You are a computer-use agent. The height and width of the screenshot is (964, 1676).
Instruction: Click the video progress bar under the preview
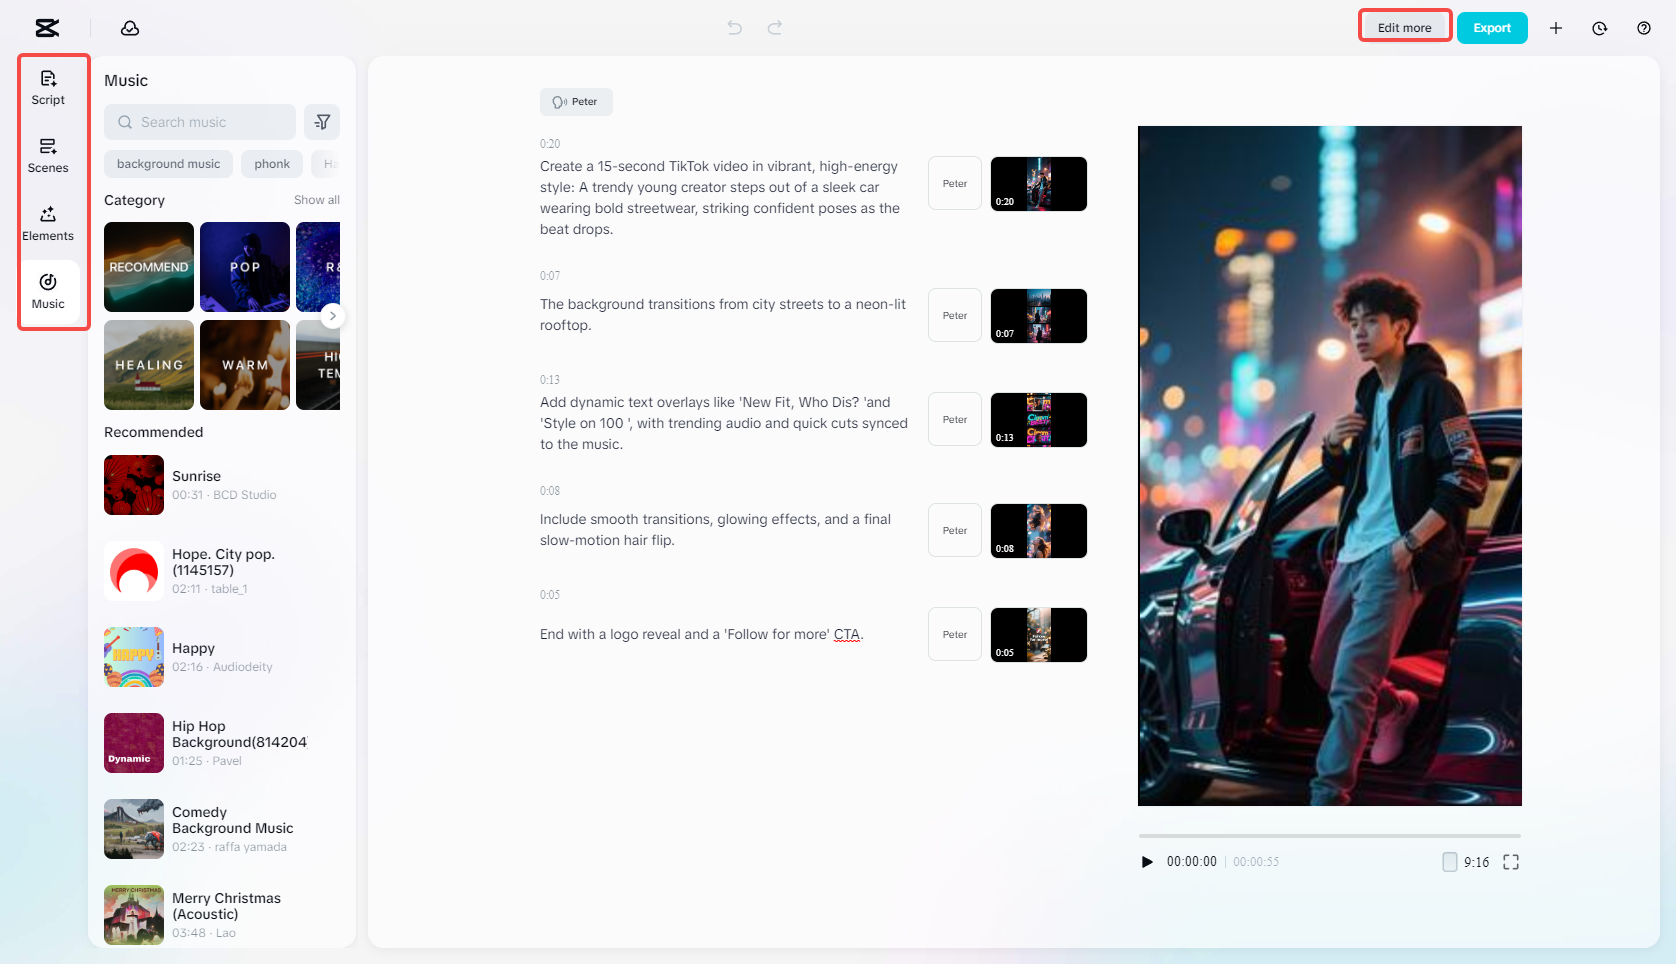pyautogui.click(x=1329, y=836)
